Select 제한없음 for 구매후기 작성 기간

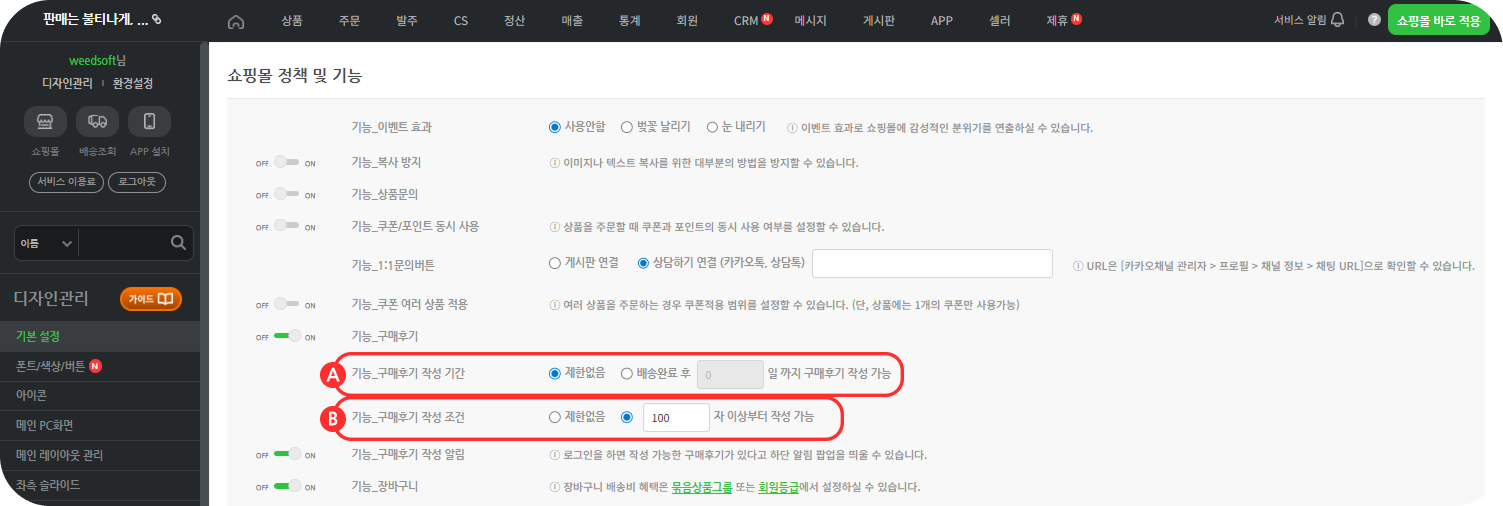click(554, 374)
